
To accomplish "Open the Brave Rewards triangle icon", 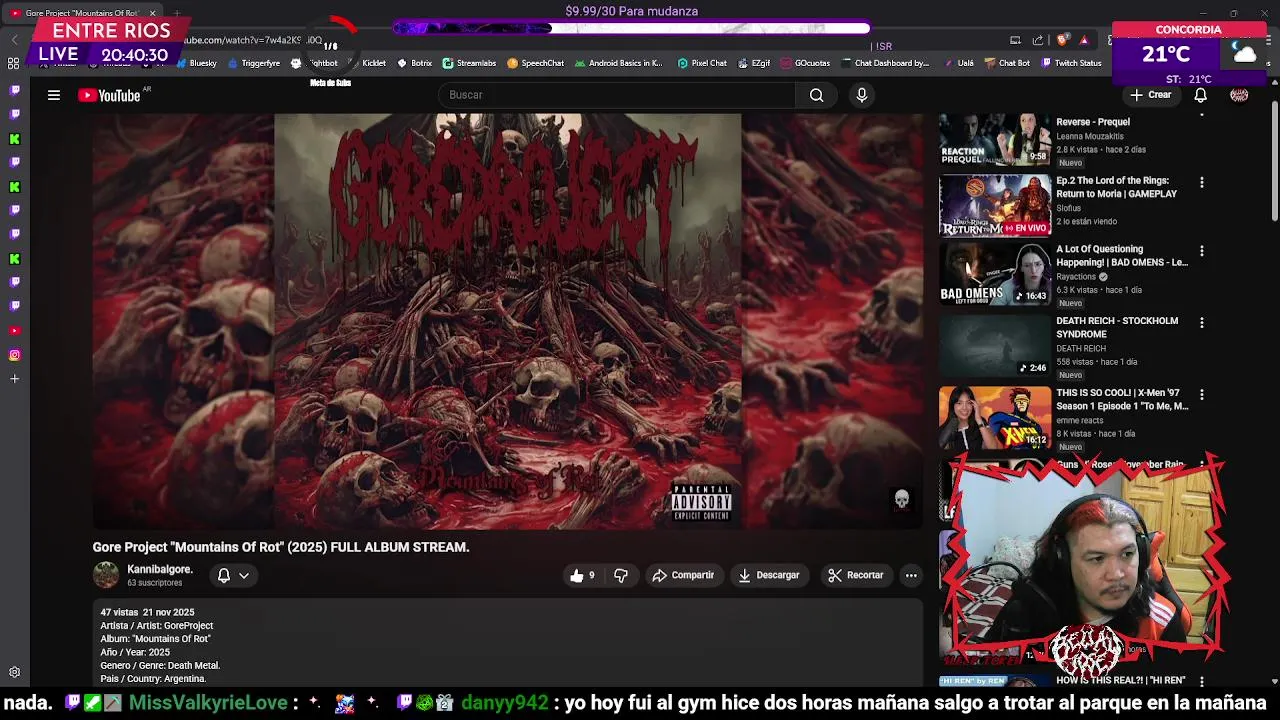I will (x=1084, y=40).
